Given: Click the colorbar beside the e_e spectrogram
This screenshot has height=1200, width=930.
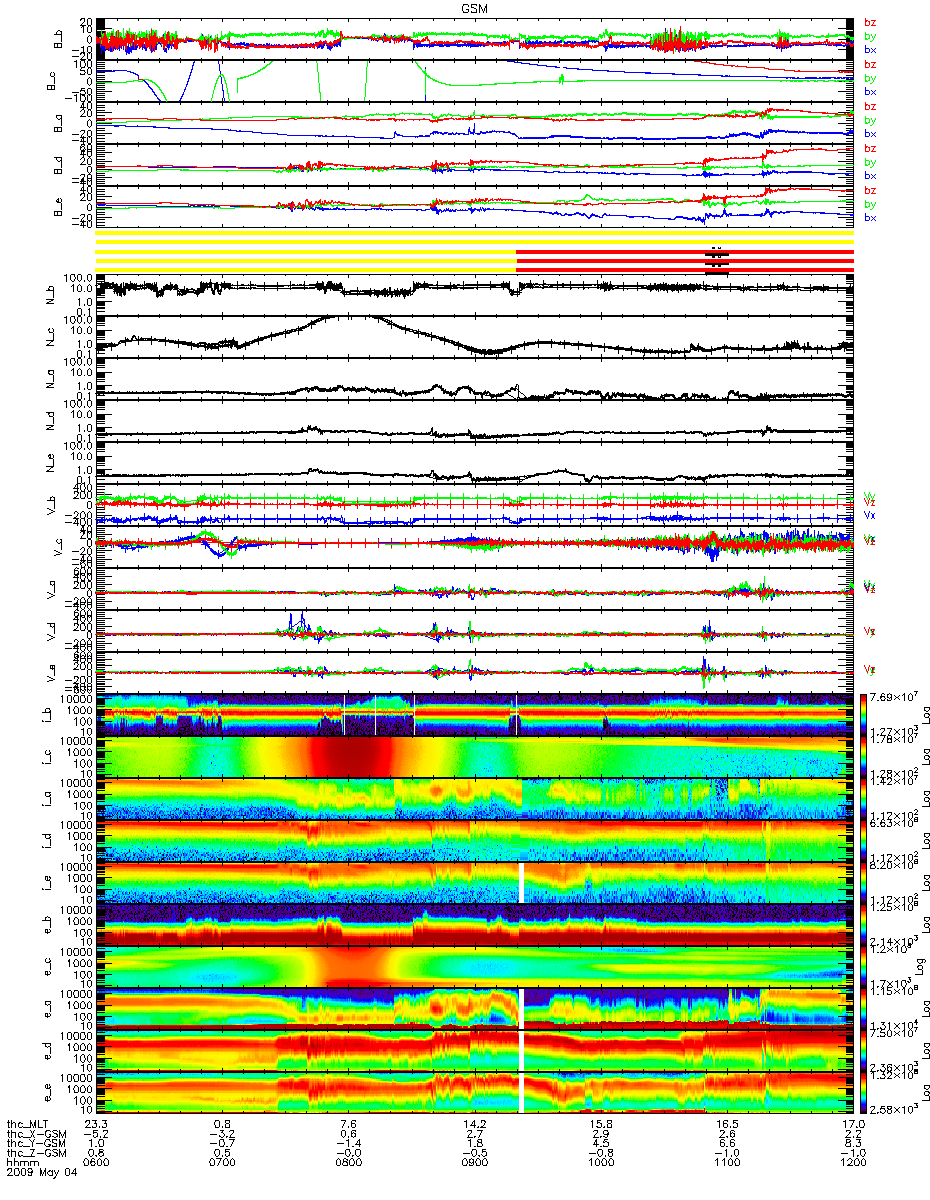Looking at the screenshot, I should 866,1091.
